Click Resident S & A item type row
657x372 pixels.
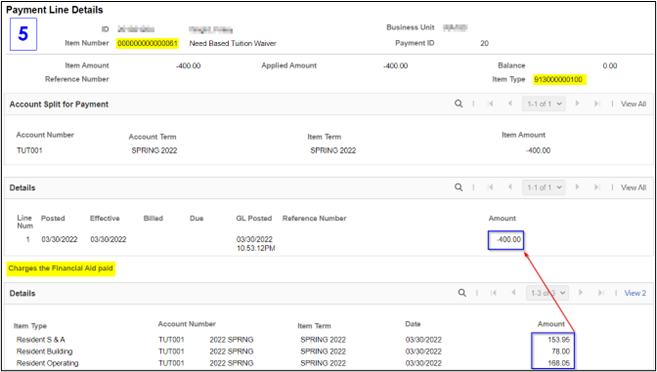(41, 340)
